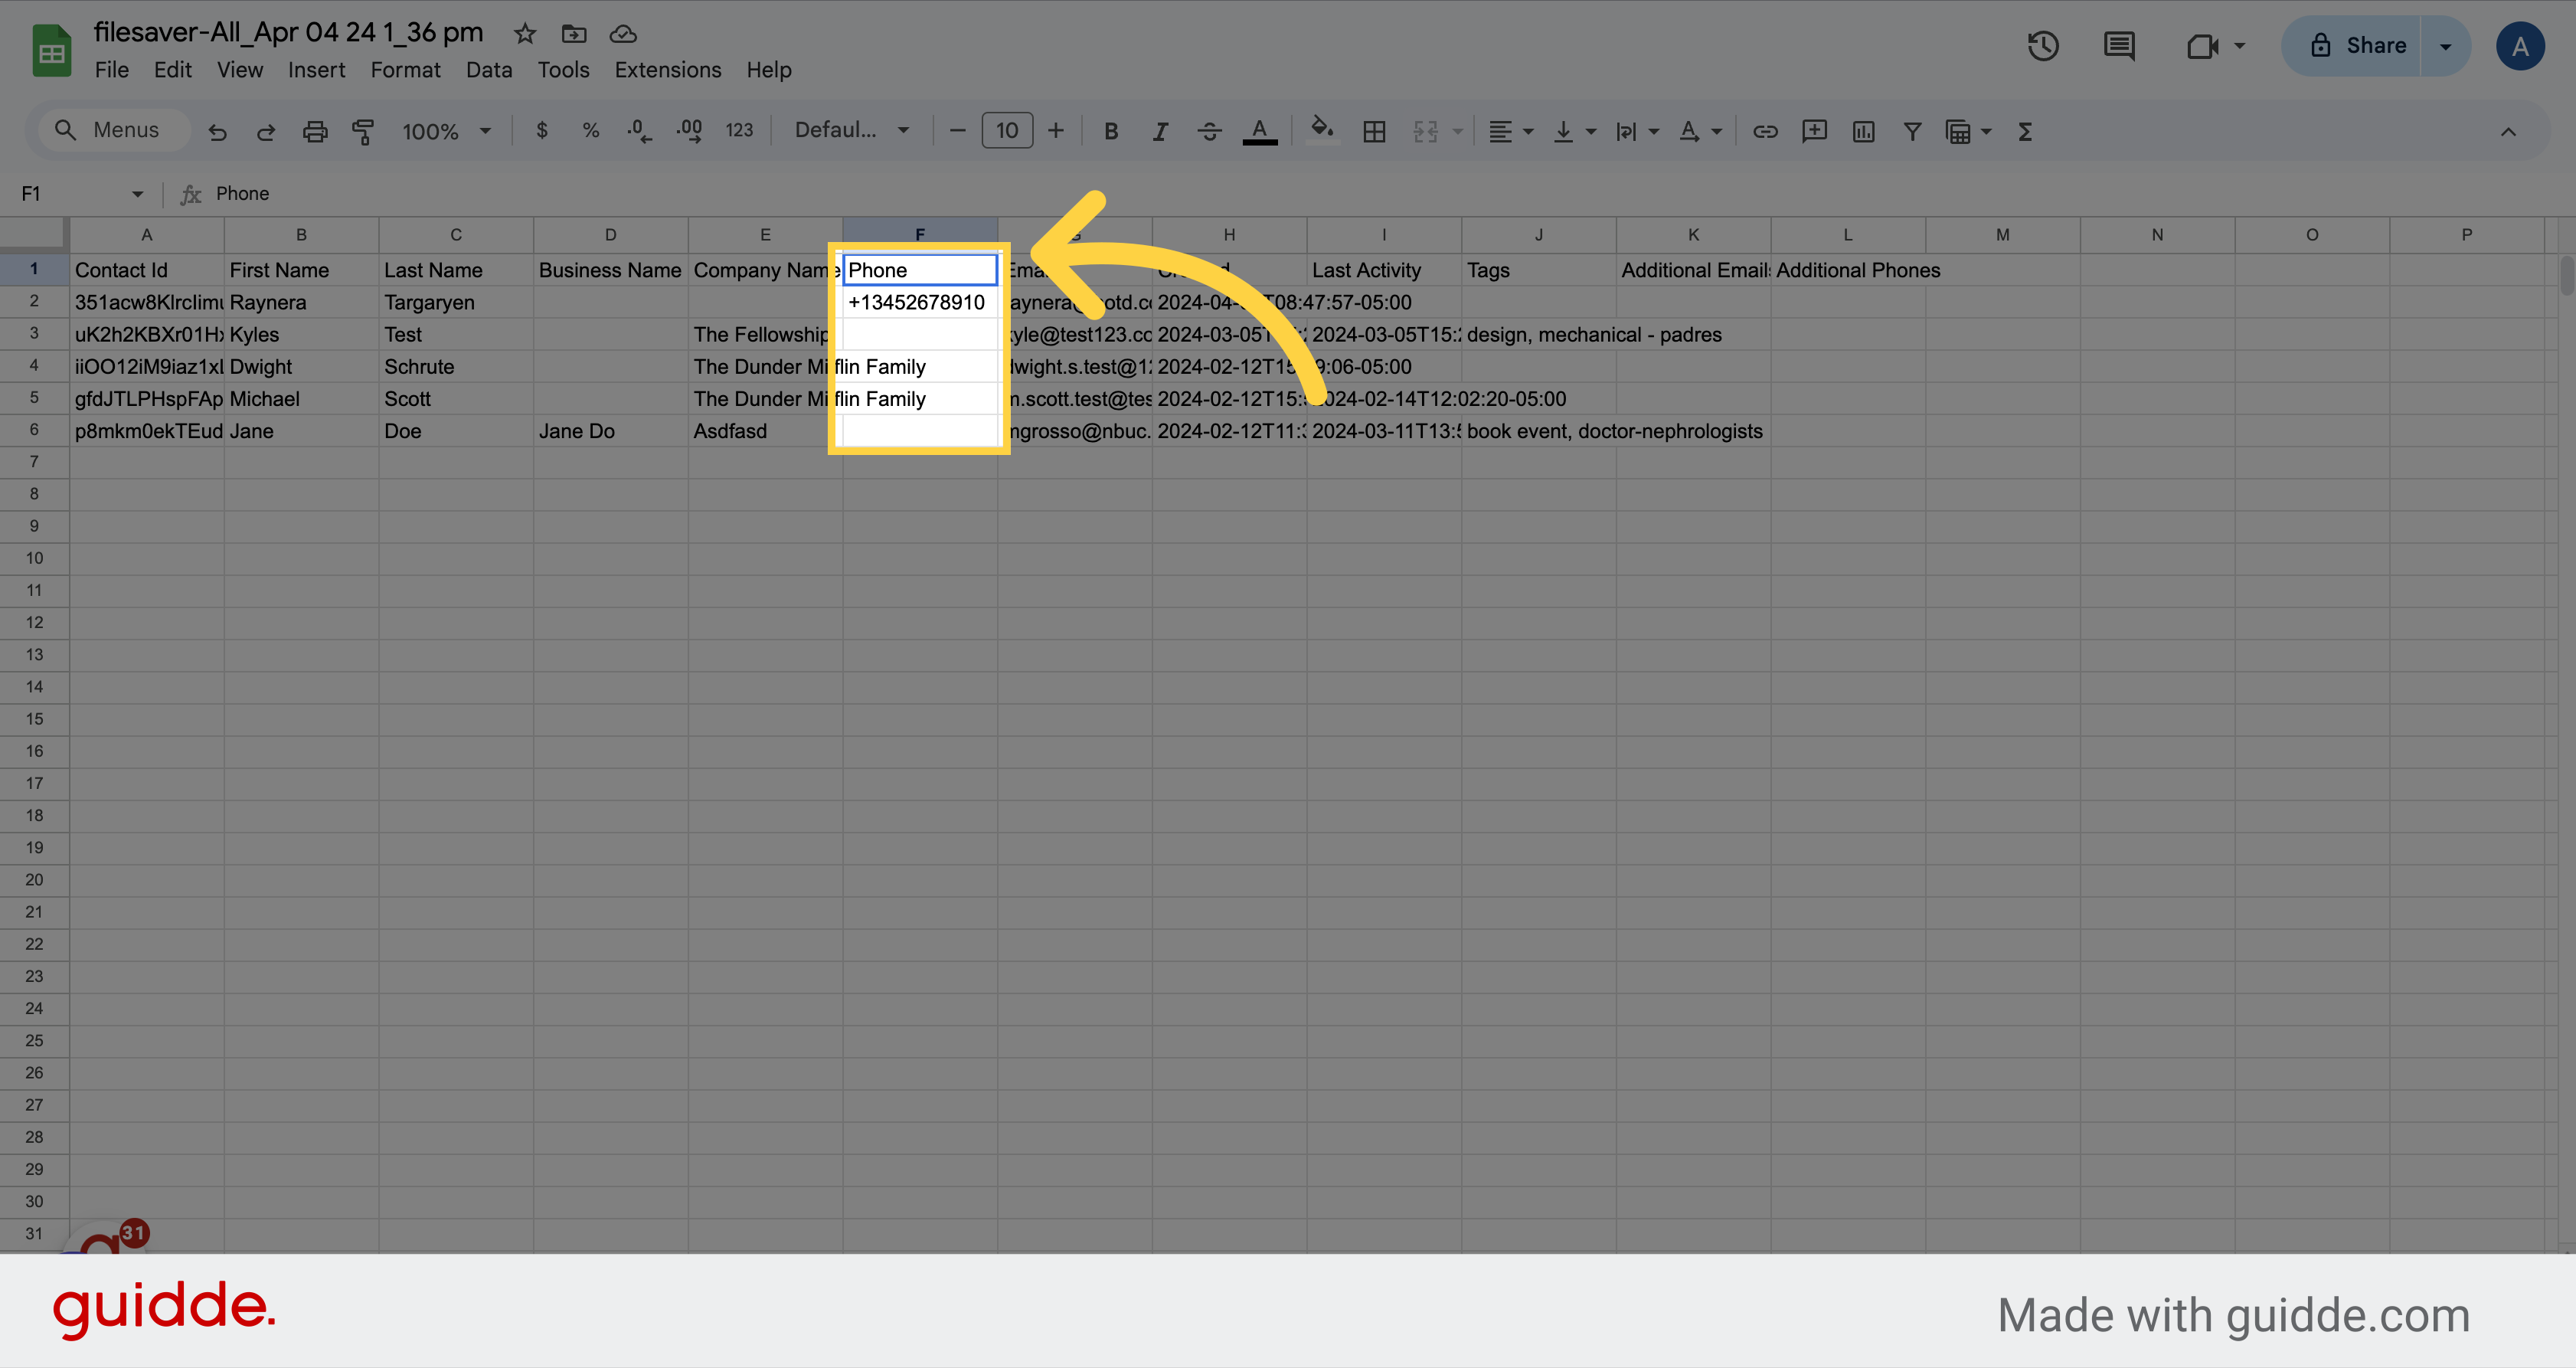
Task: Select column F header
Action: (x=920, y=234)
